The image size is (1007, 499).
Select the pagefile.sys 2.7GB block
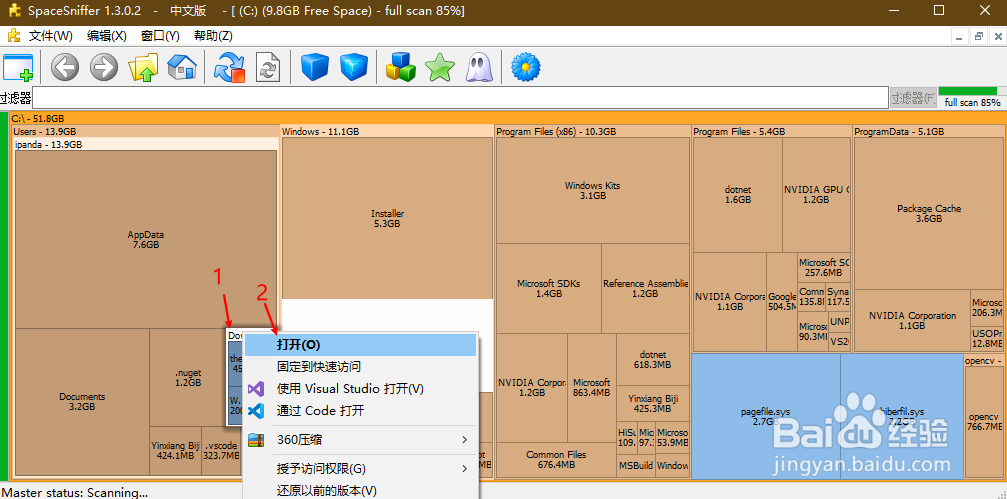coord(766,416)
